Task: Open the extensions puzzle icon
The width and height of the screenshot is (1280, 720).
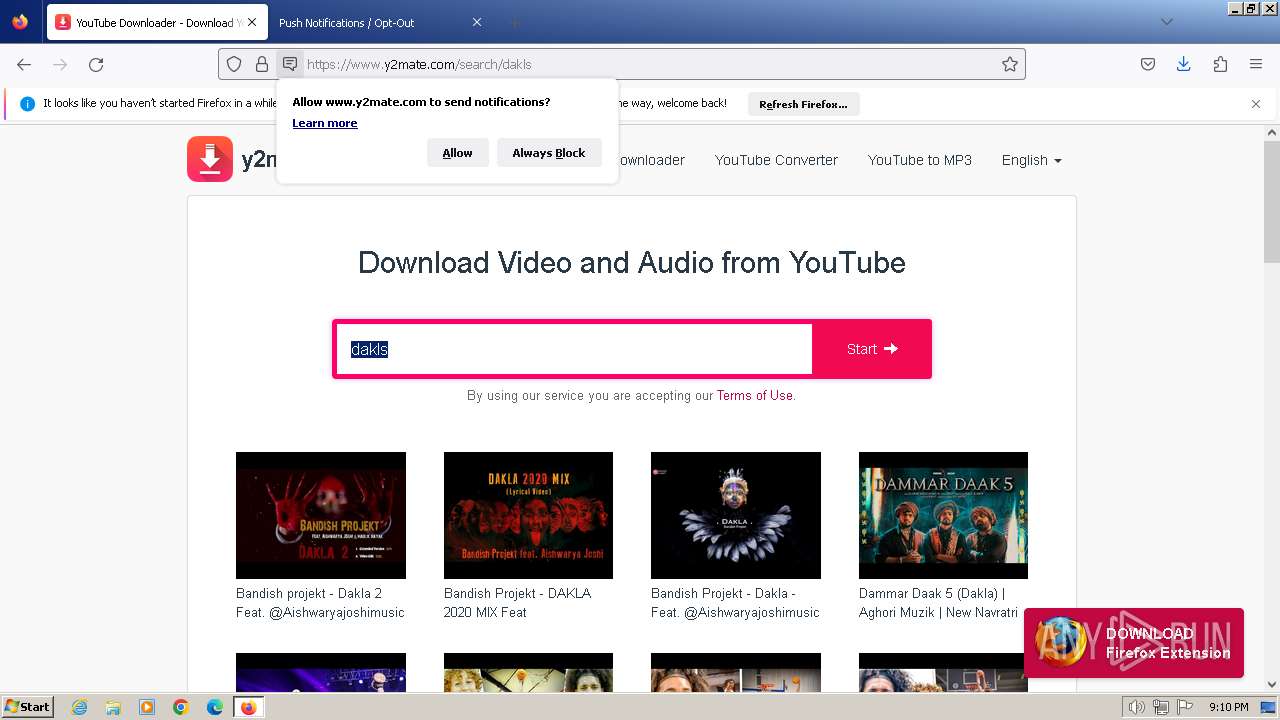Action: 1220,64
